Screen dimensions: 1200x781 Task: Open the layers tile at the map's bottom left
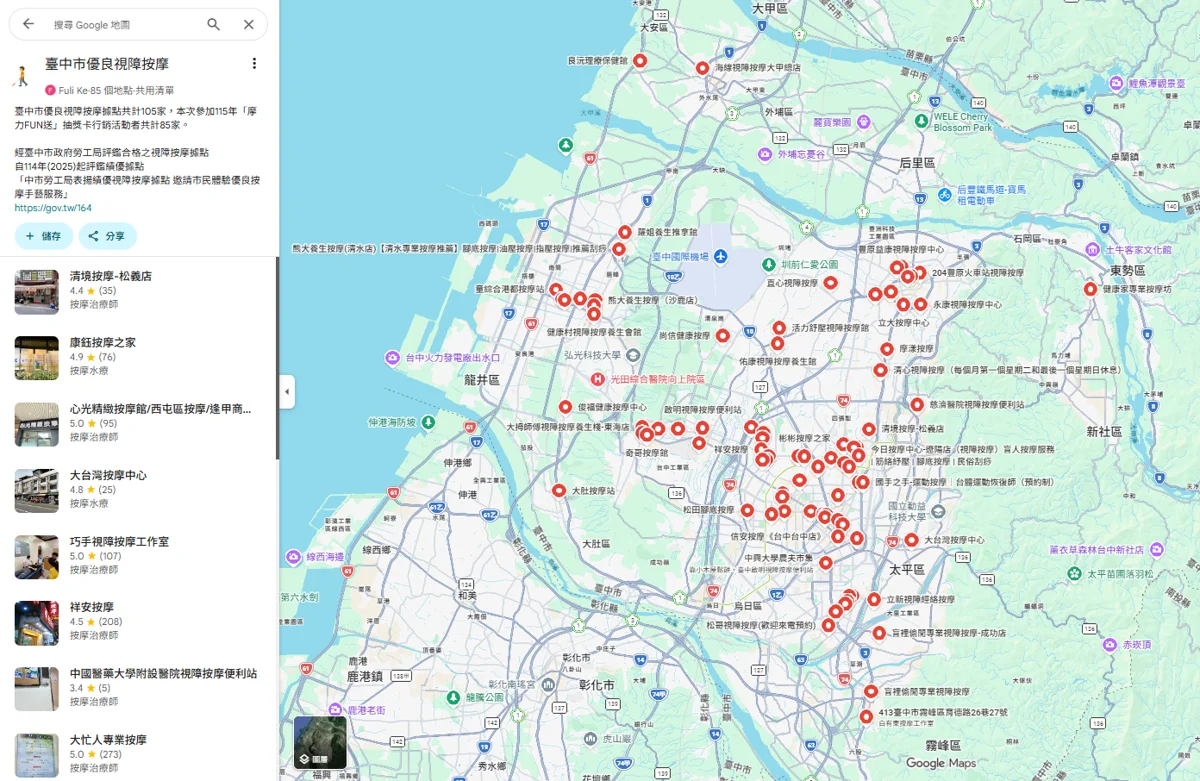(320, 742)
